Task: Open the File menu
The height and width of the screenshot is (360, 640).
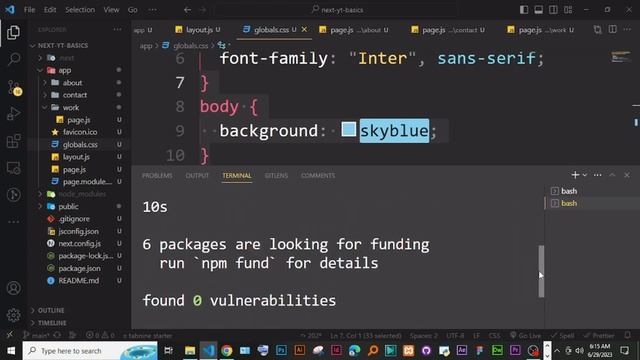Action: click(x=29, y=10)
